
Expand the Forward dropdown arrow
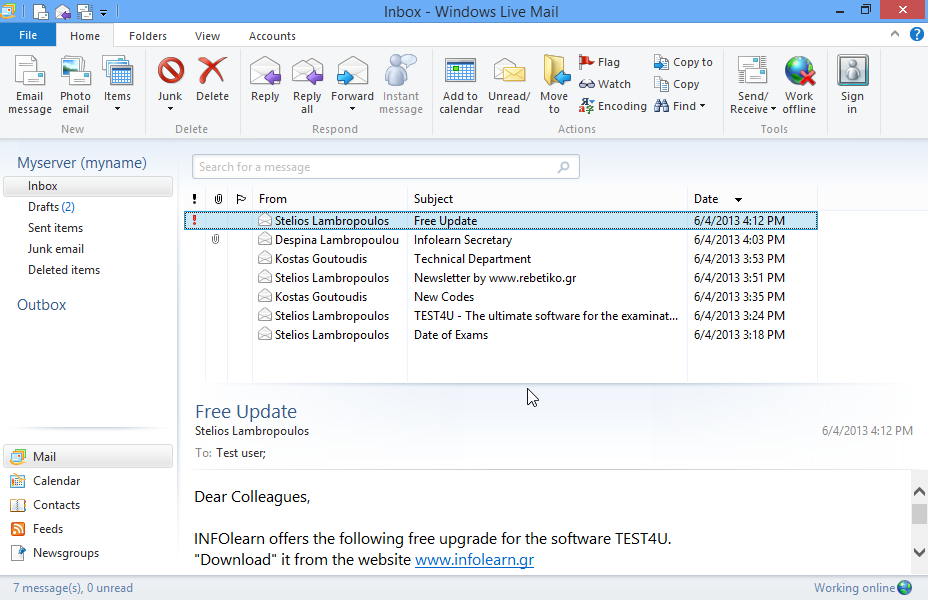pos(352,109)
